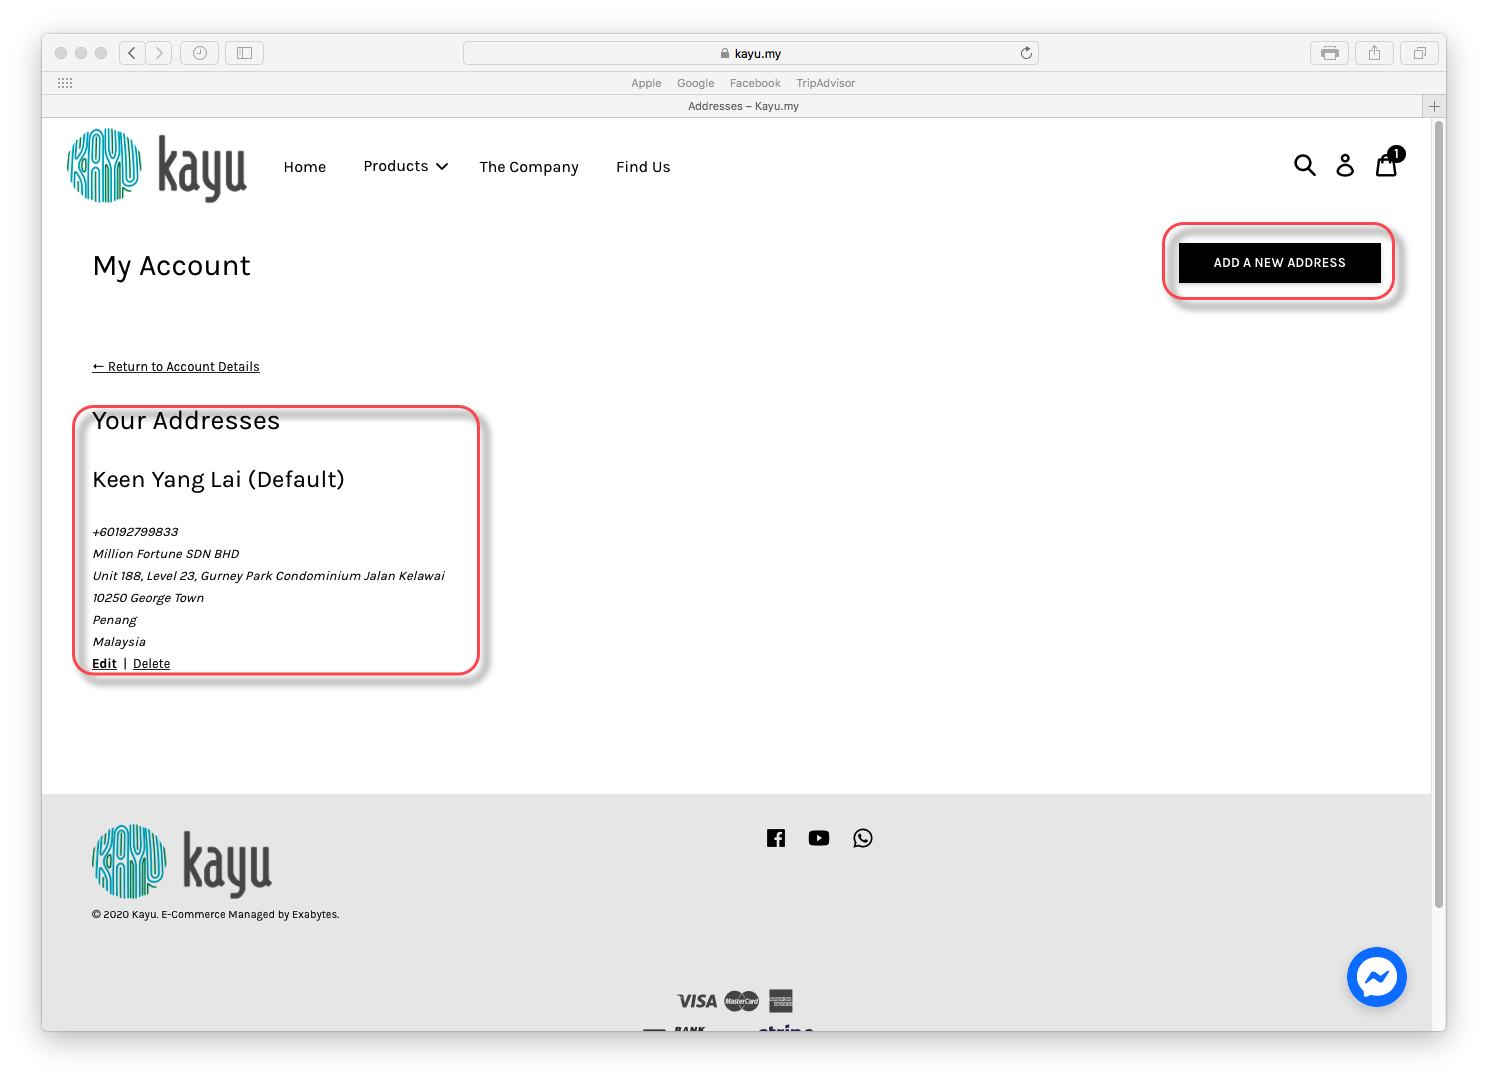Open the Facebook icon in the footer
This screenshot has height=1081, width=1488.
776,838
